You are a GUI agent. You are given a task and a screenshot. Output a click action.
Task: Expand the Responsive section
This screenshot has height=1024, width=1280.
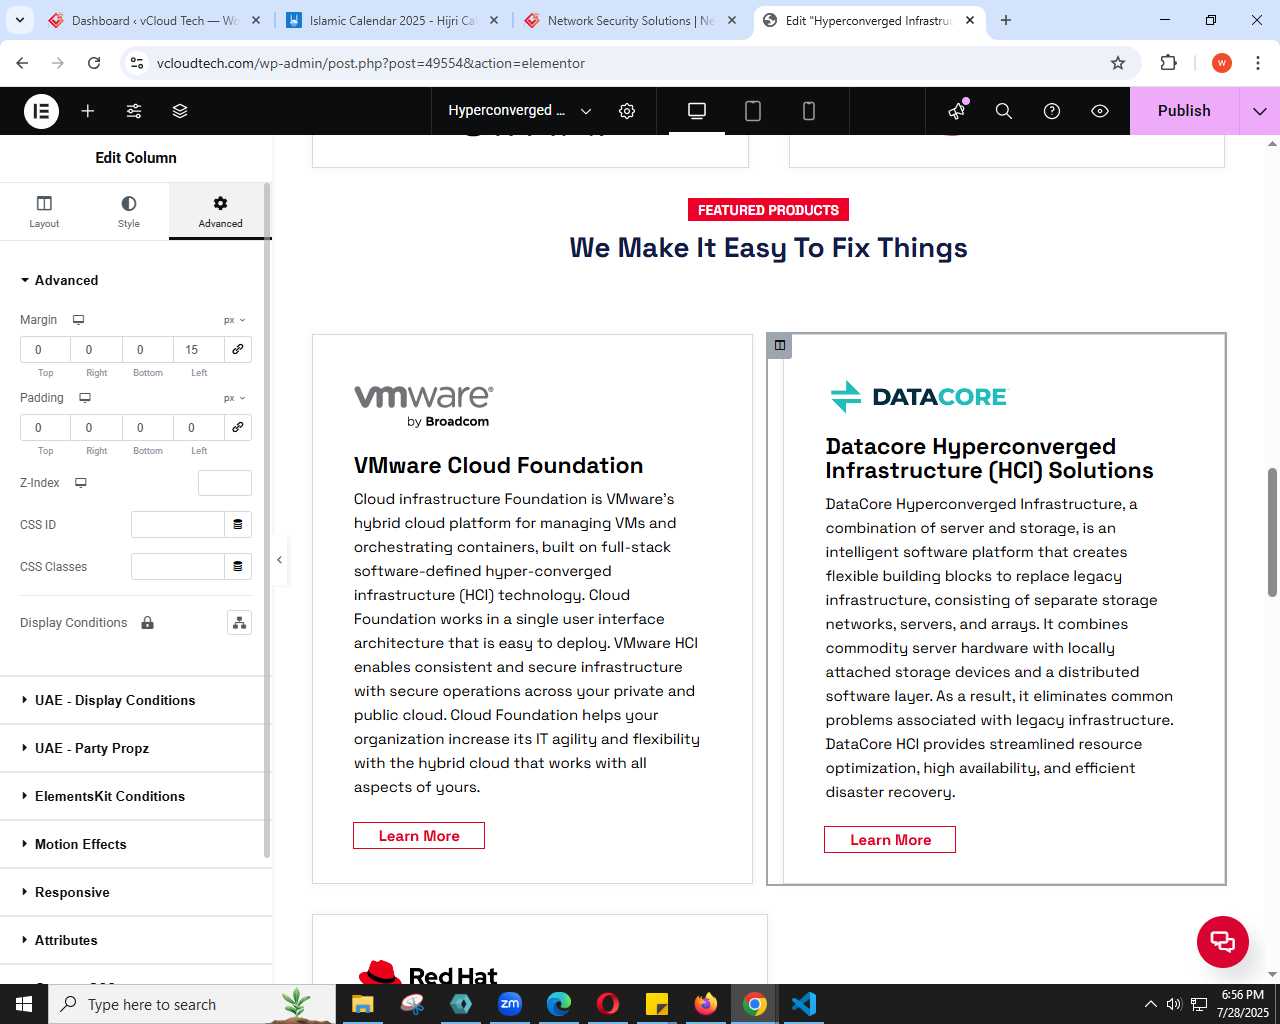tap(135, 892)
